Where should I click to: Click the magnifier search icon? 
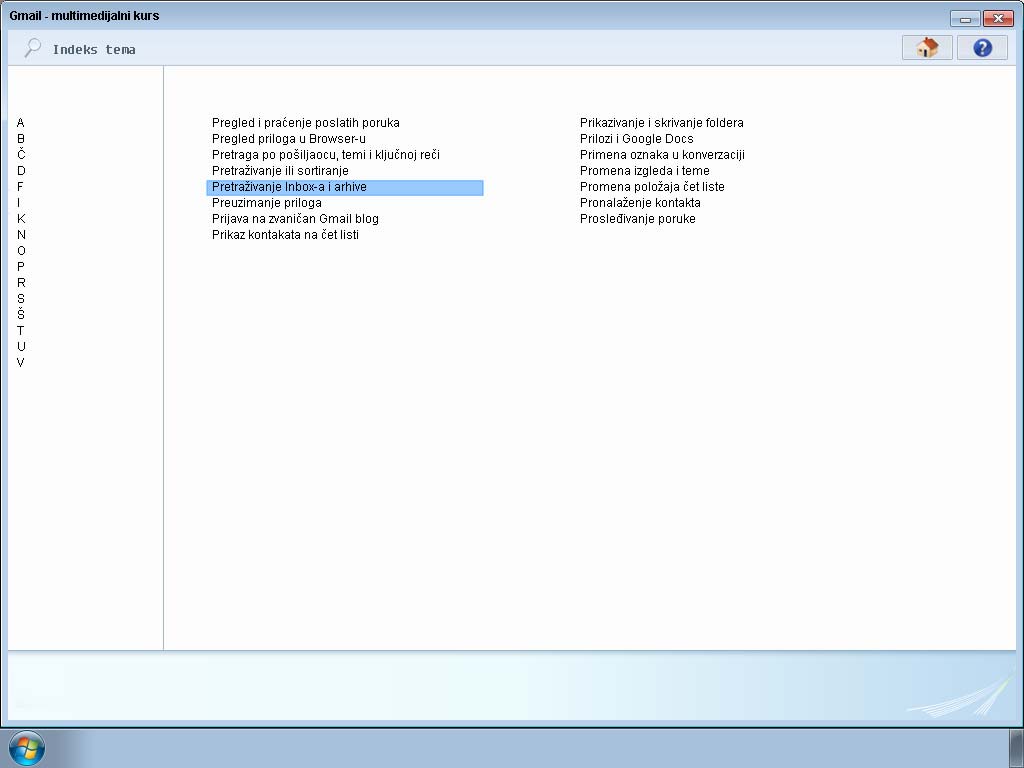[33, 48]
